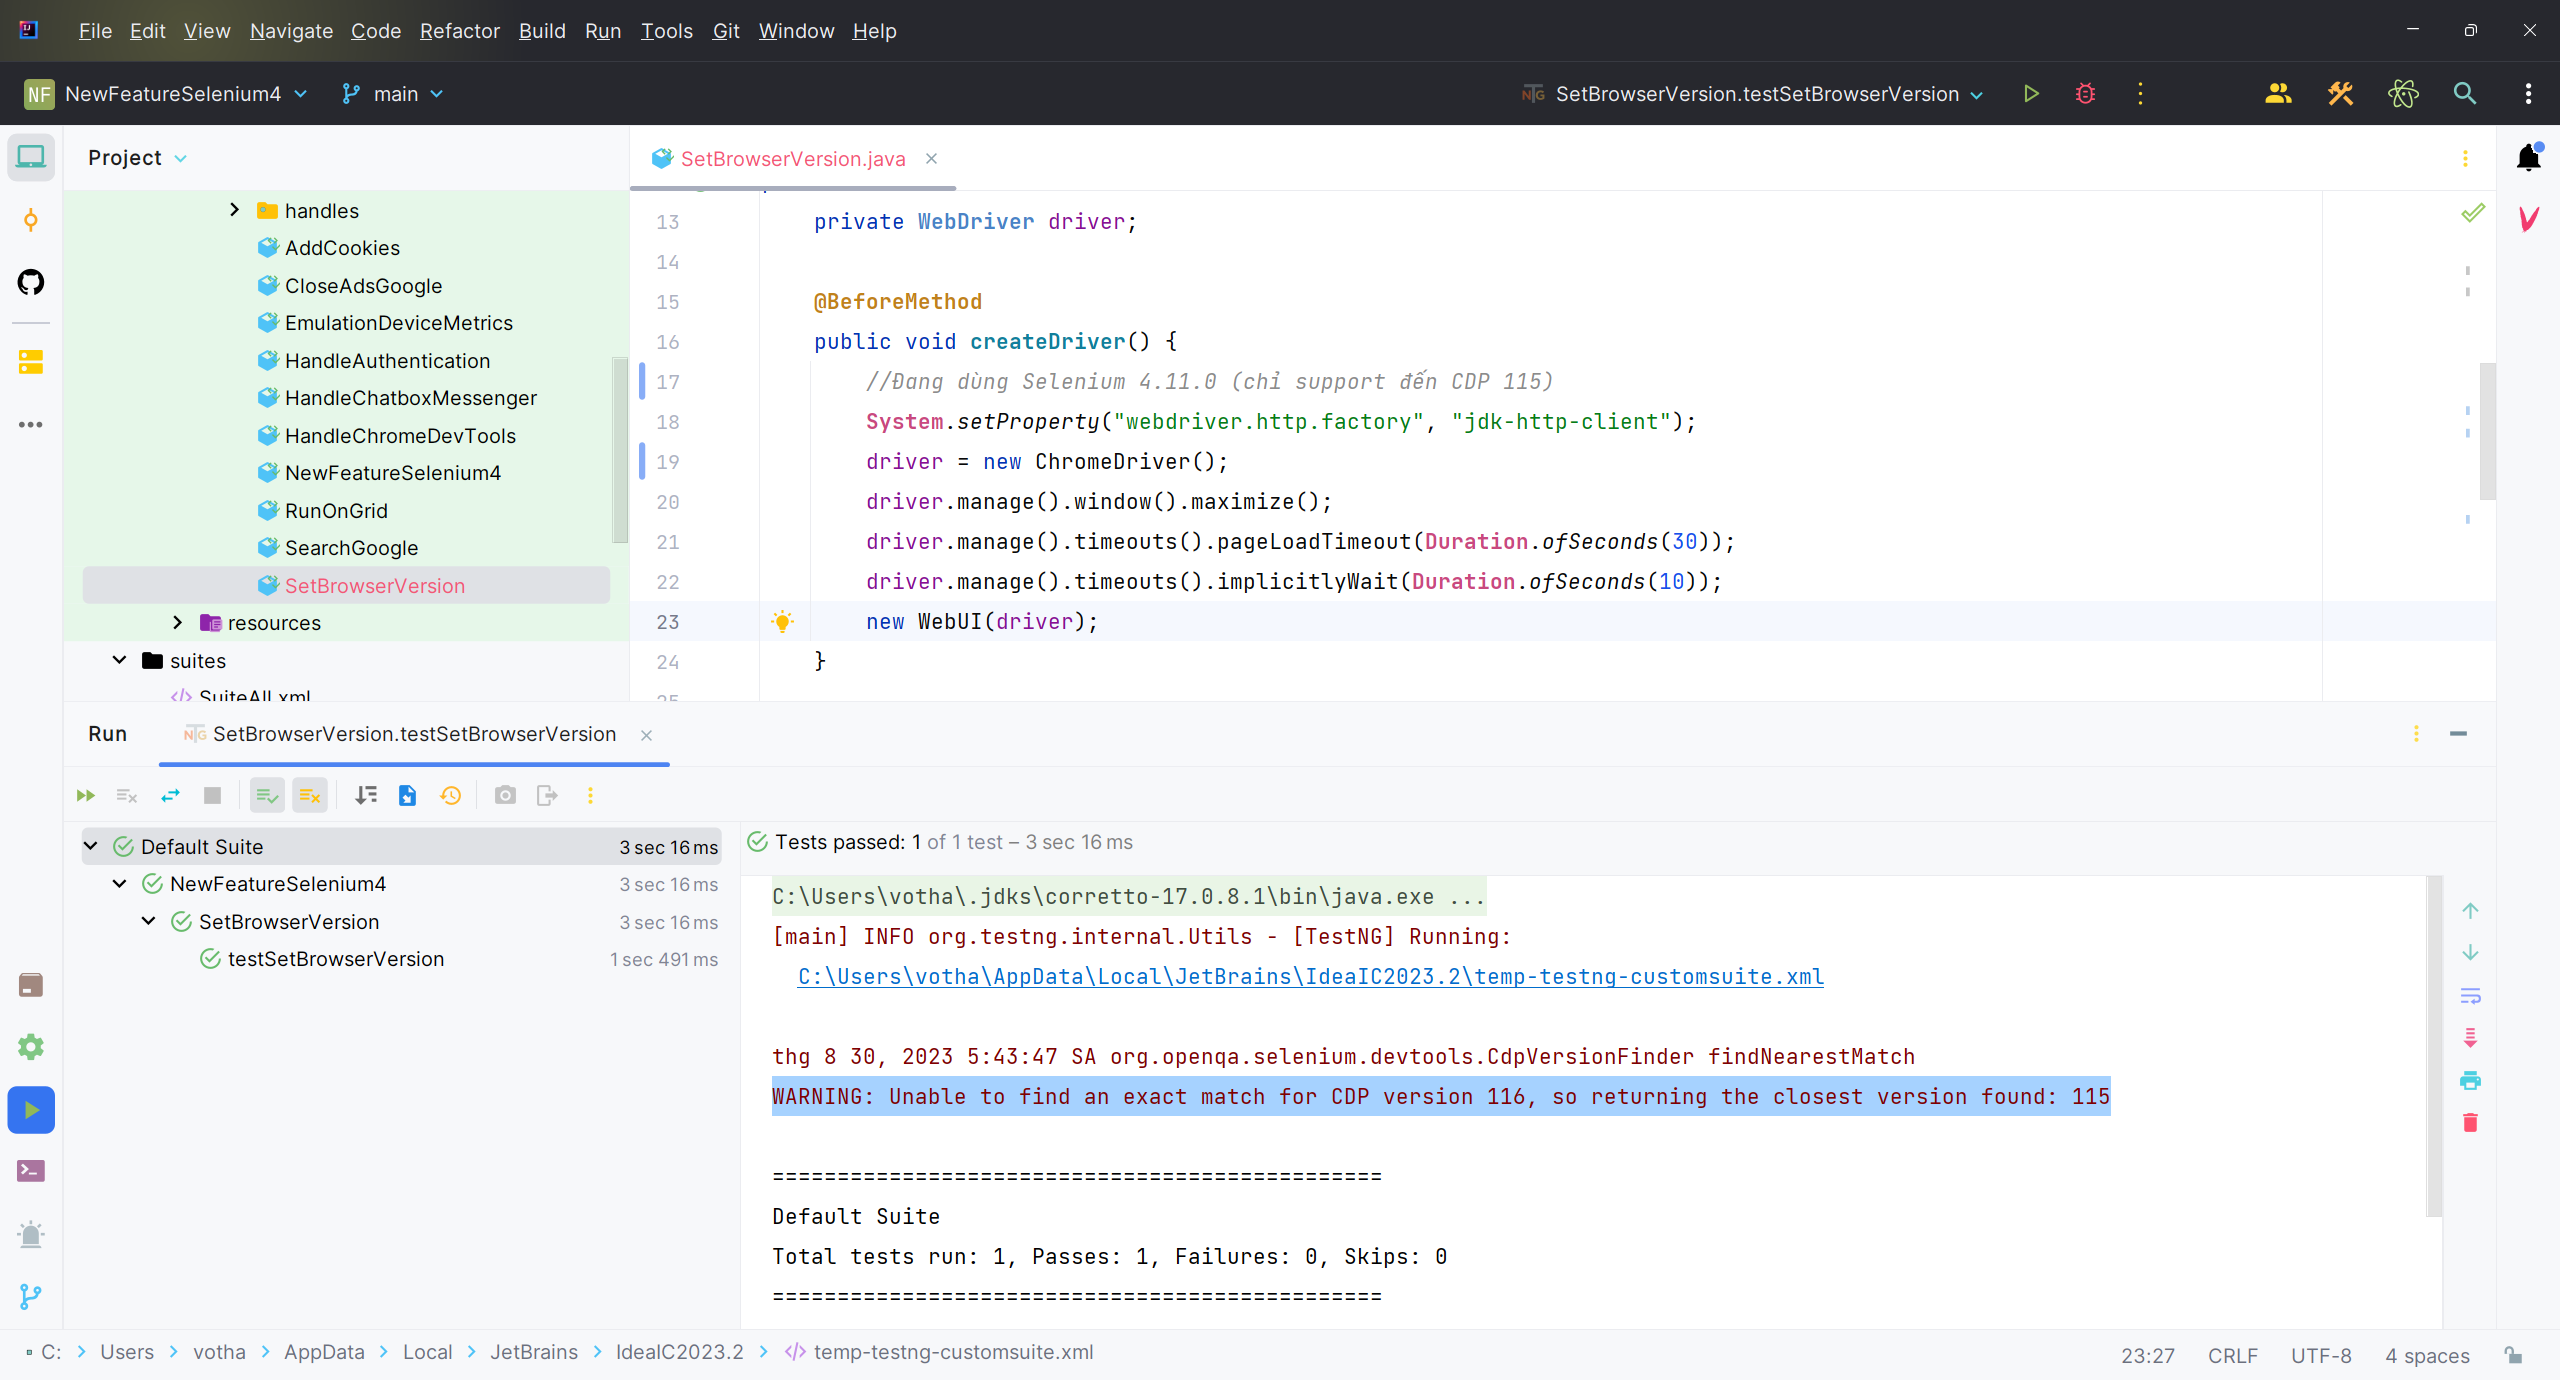Select HandleChromeDevTools class in project tree
Image resolution: width=2560 pixels, height=1380 pixels.
400,436
